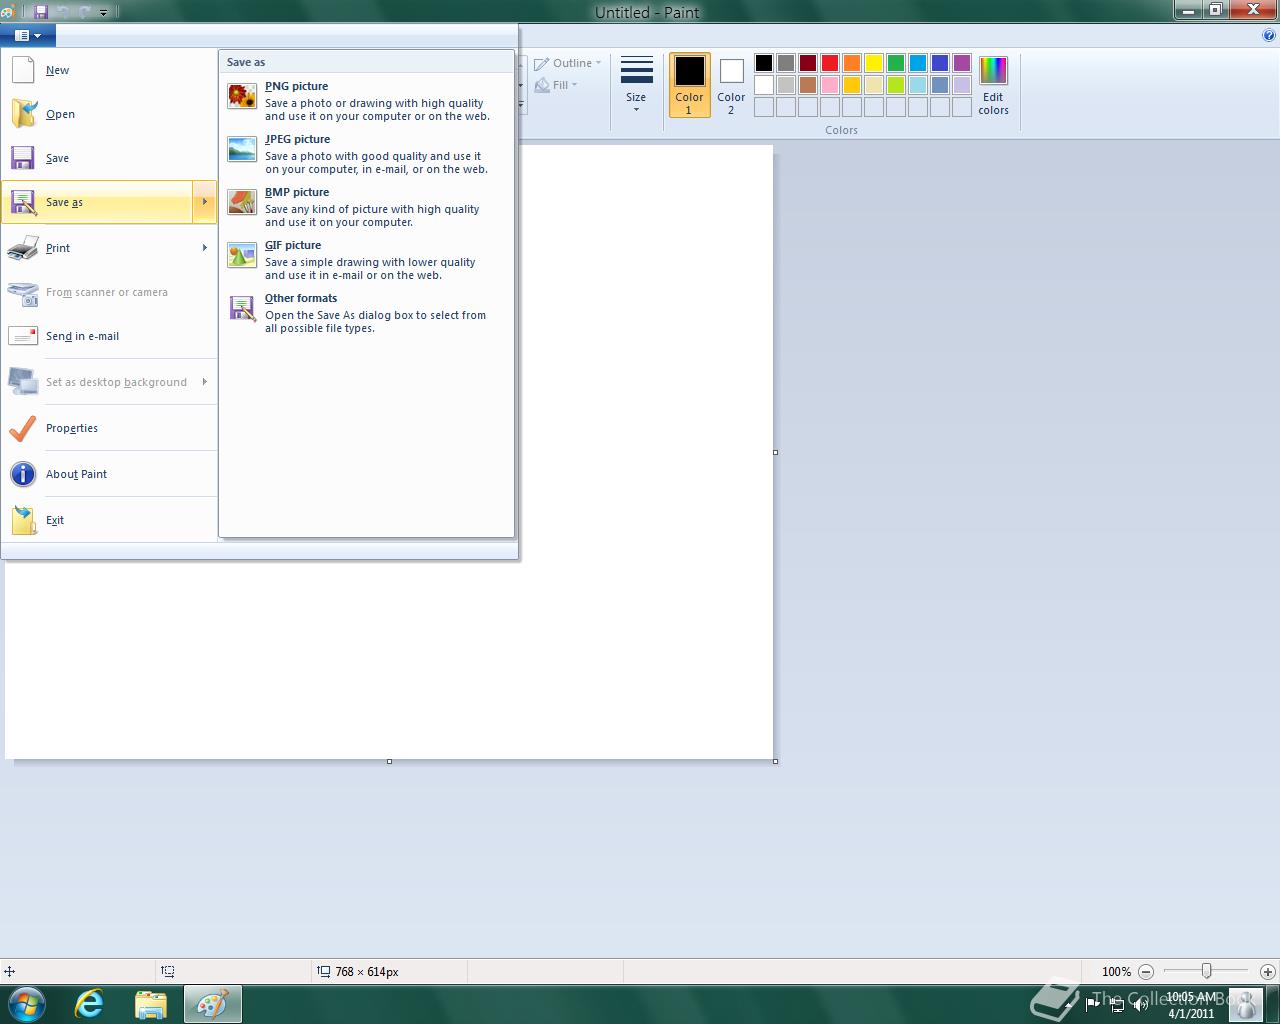Click the Save as header text
Screen dimensions: 1280x1024
tap(246, 62)
